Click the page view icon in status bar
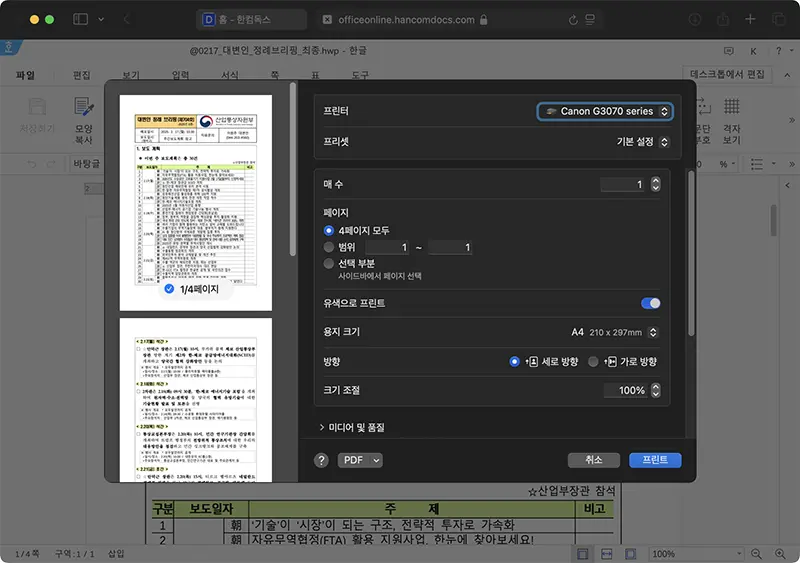 coord(583,554)
